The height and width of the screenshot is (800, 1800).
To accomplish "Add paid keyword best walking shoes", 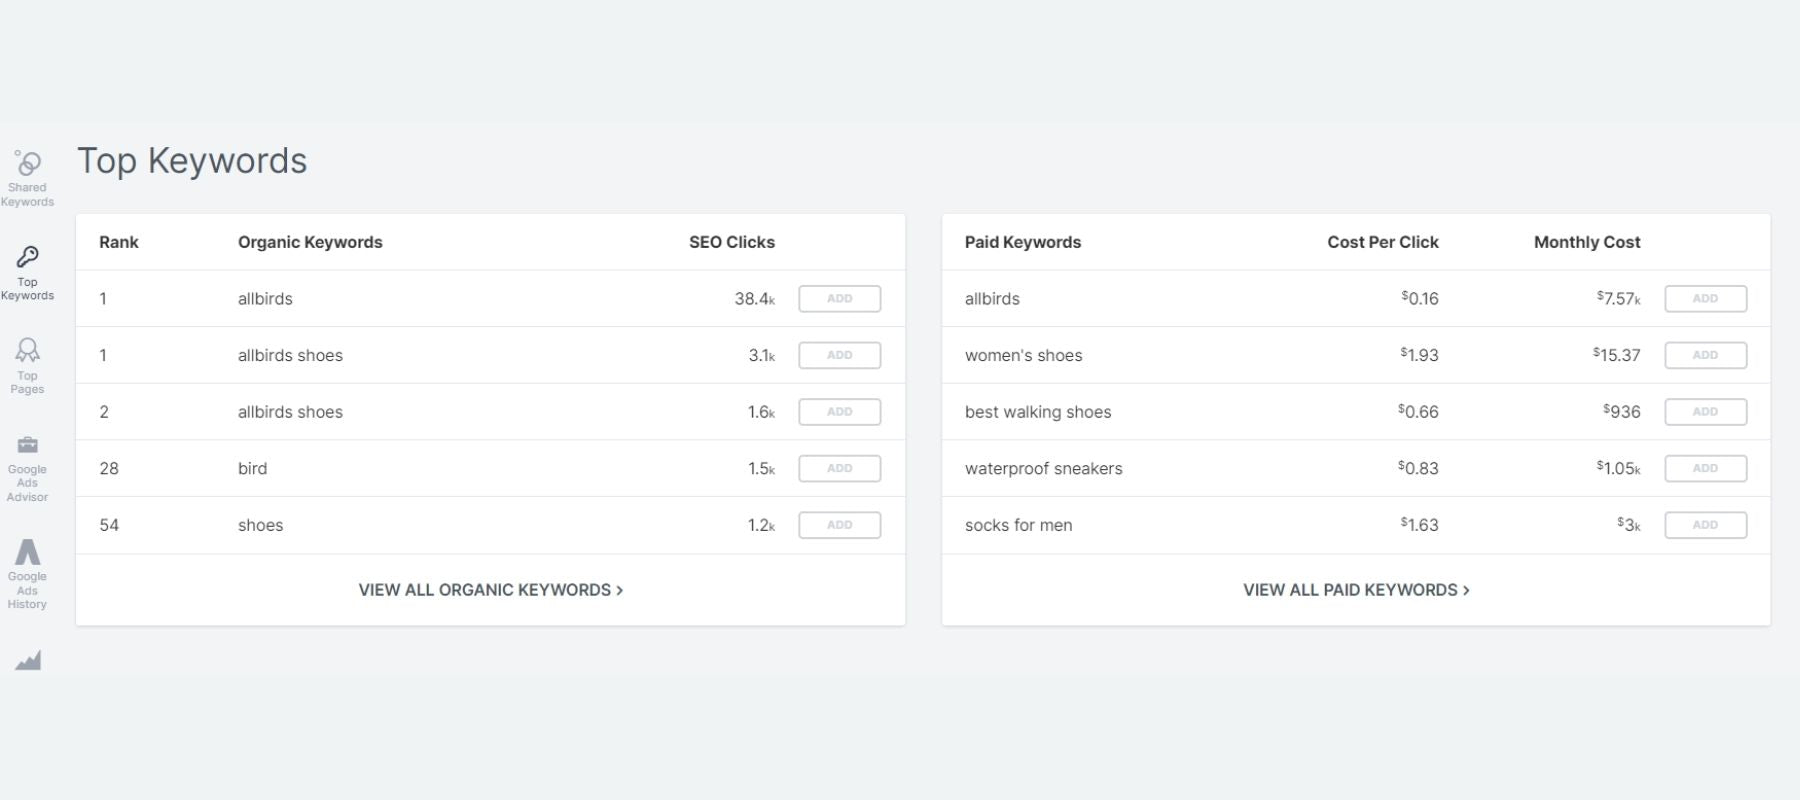I will (x=1706, y=412).
